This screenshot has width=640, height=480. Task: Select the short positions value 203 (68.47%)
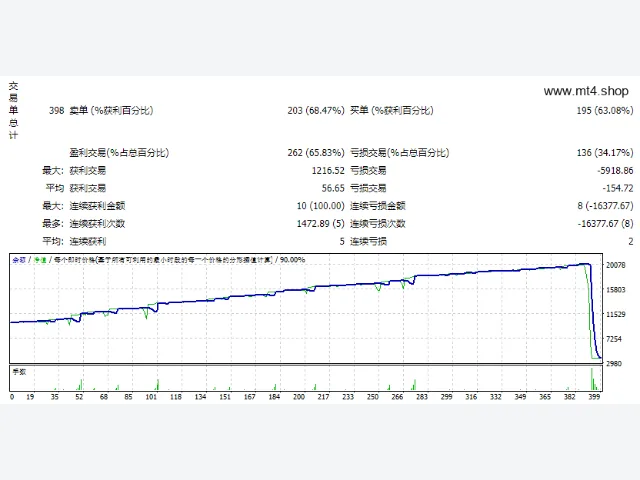point(316,111)
